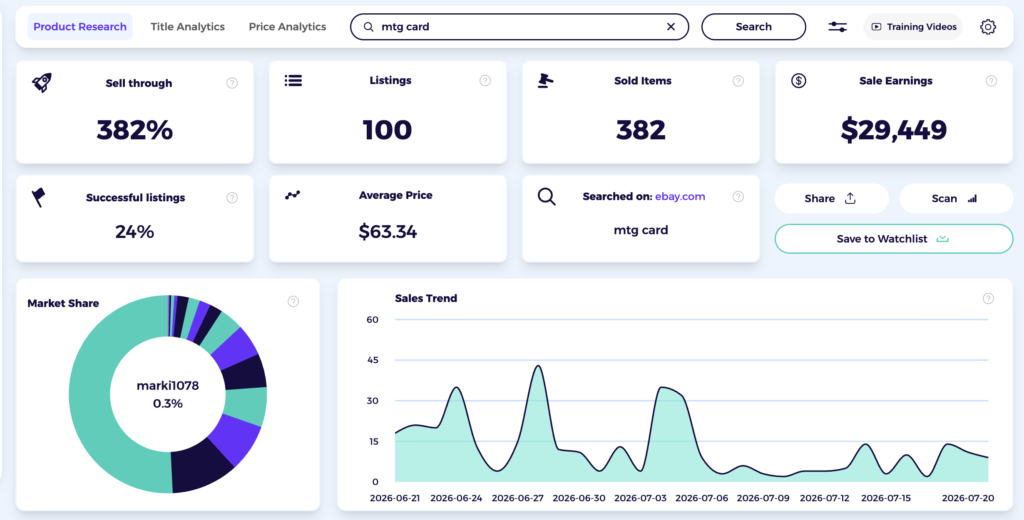Click the Market Share heading
Viewport: 1024px width, 520px height.
coord(63,303)
